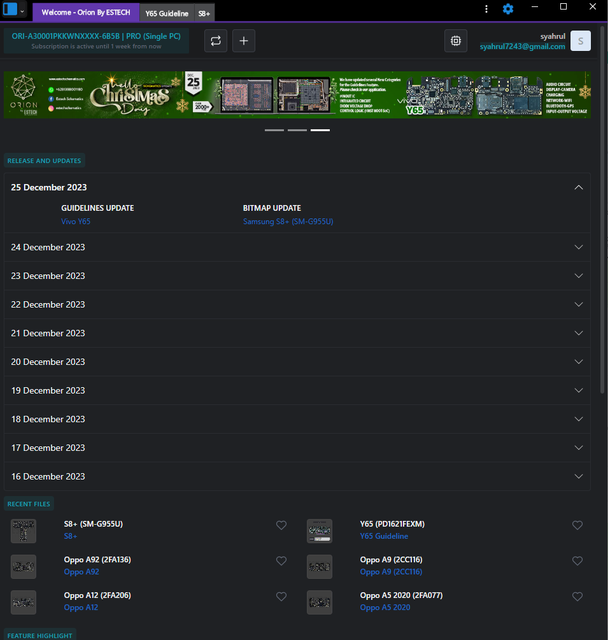This screenshot has height=640, width=608.
Task: Open the S8+ (SM-G955U) board thumbnail
Action: (23, 531)
